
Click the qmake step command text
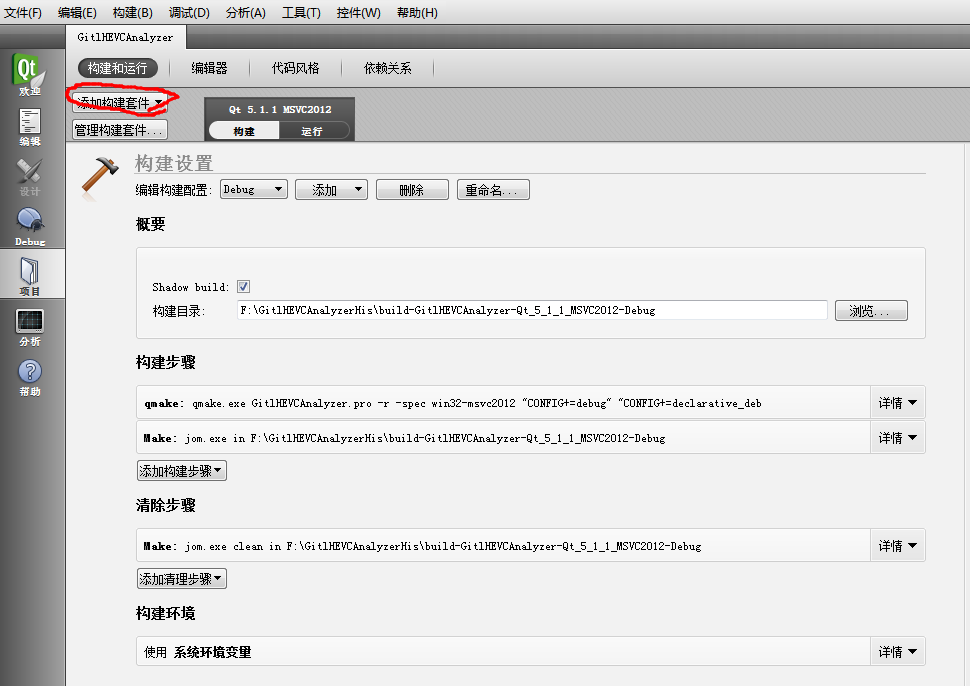pyautogui.click(x=452, y=403)
